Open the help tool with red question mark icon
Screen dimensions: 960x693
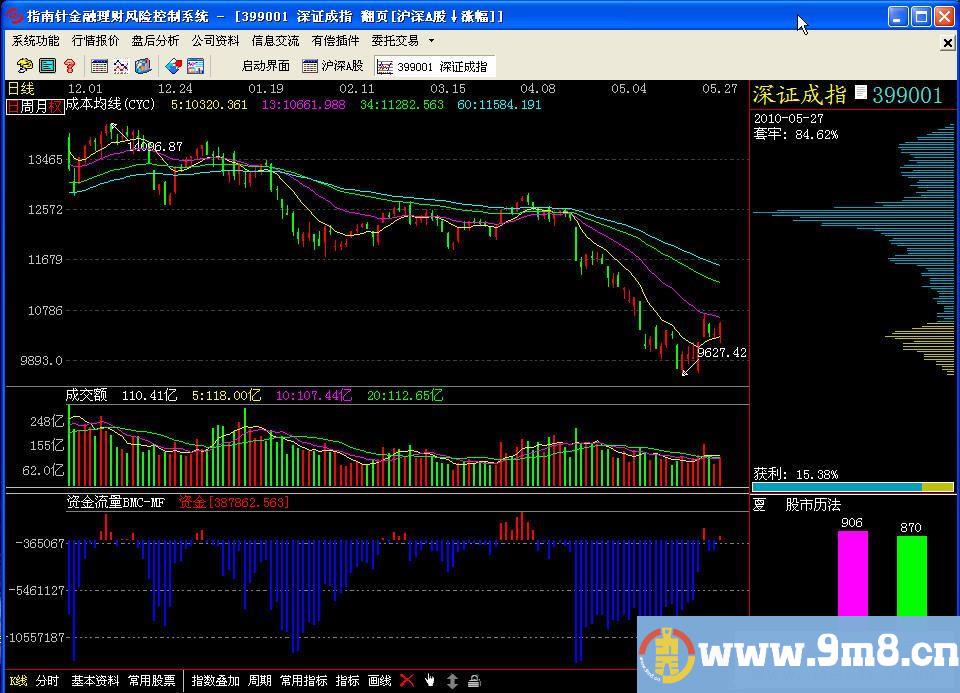(70, 67)
